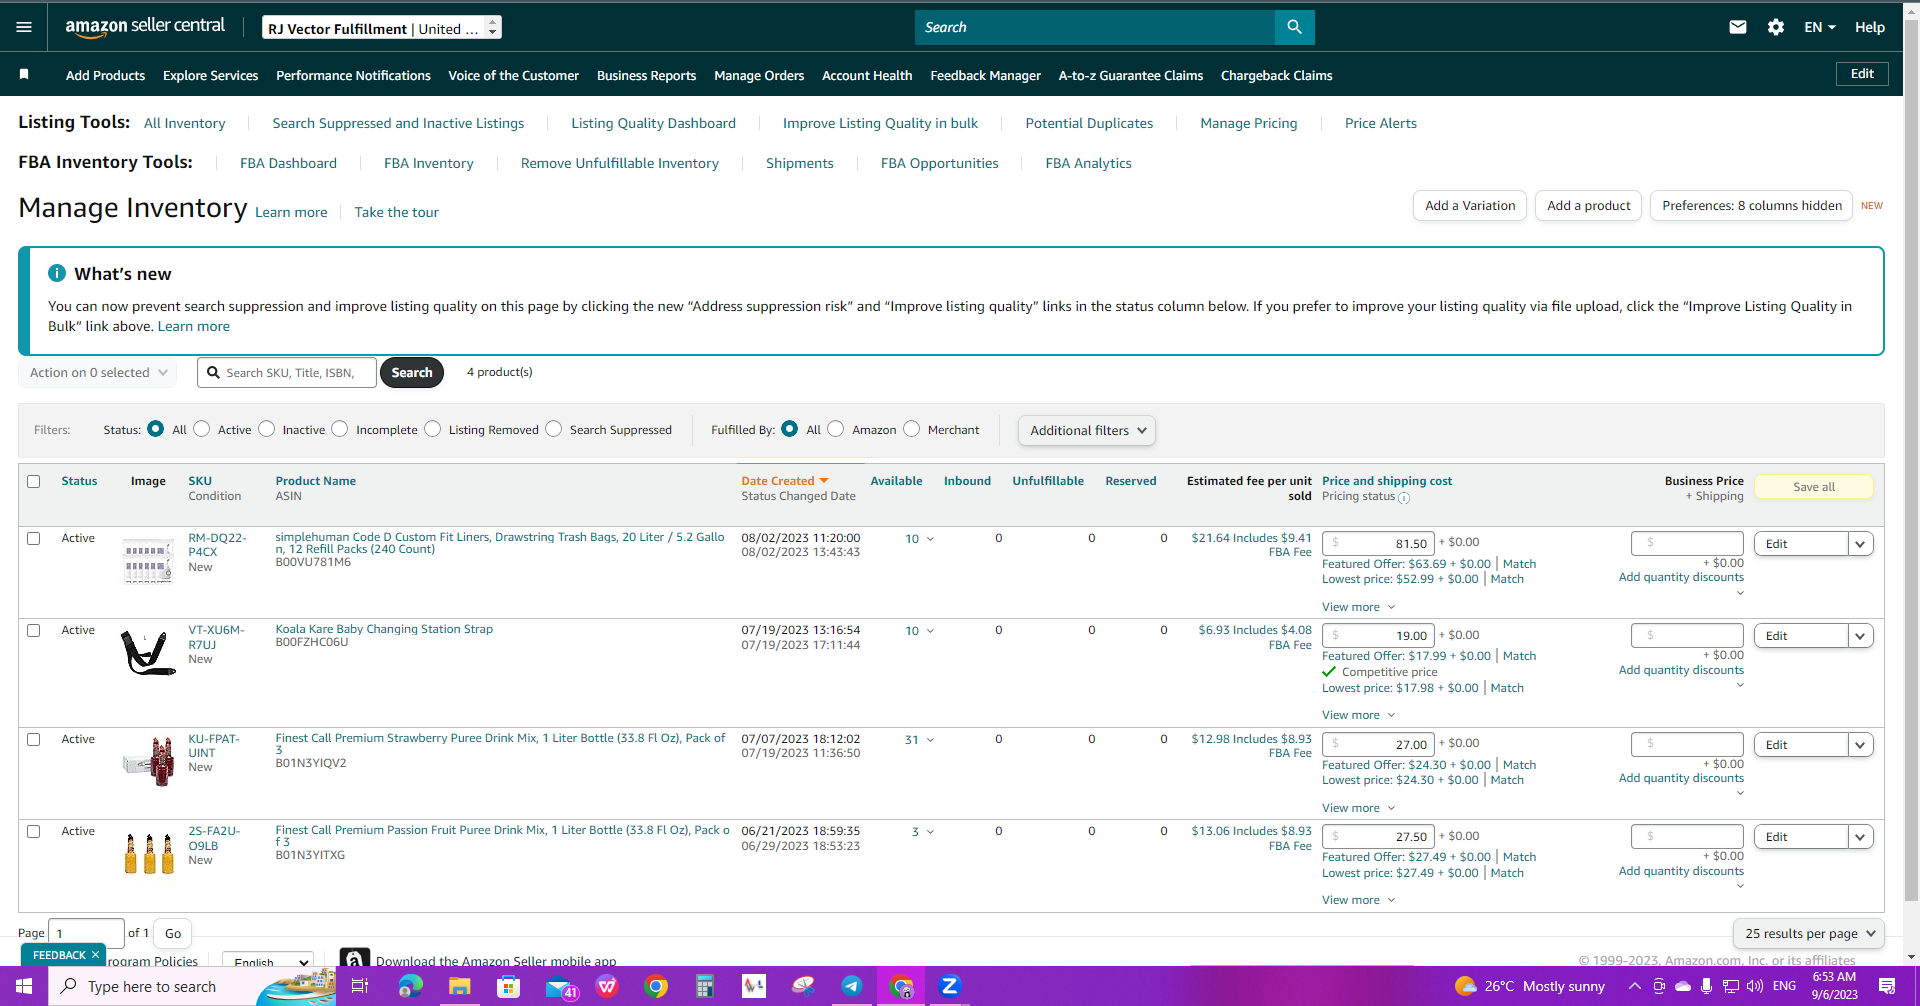
Task: Check the row for Passion Fruit Puree Mix
Action: tap(34, 832)
